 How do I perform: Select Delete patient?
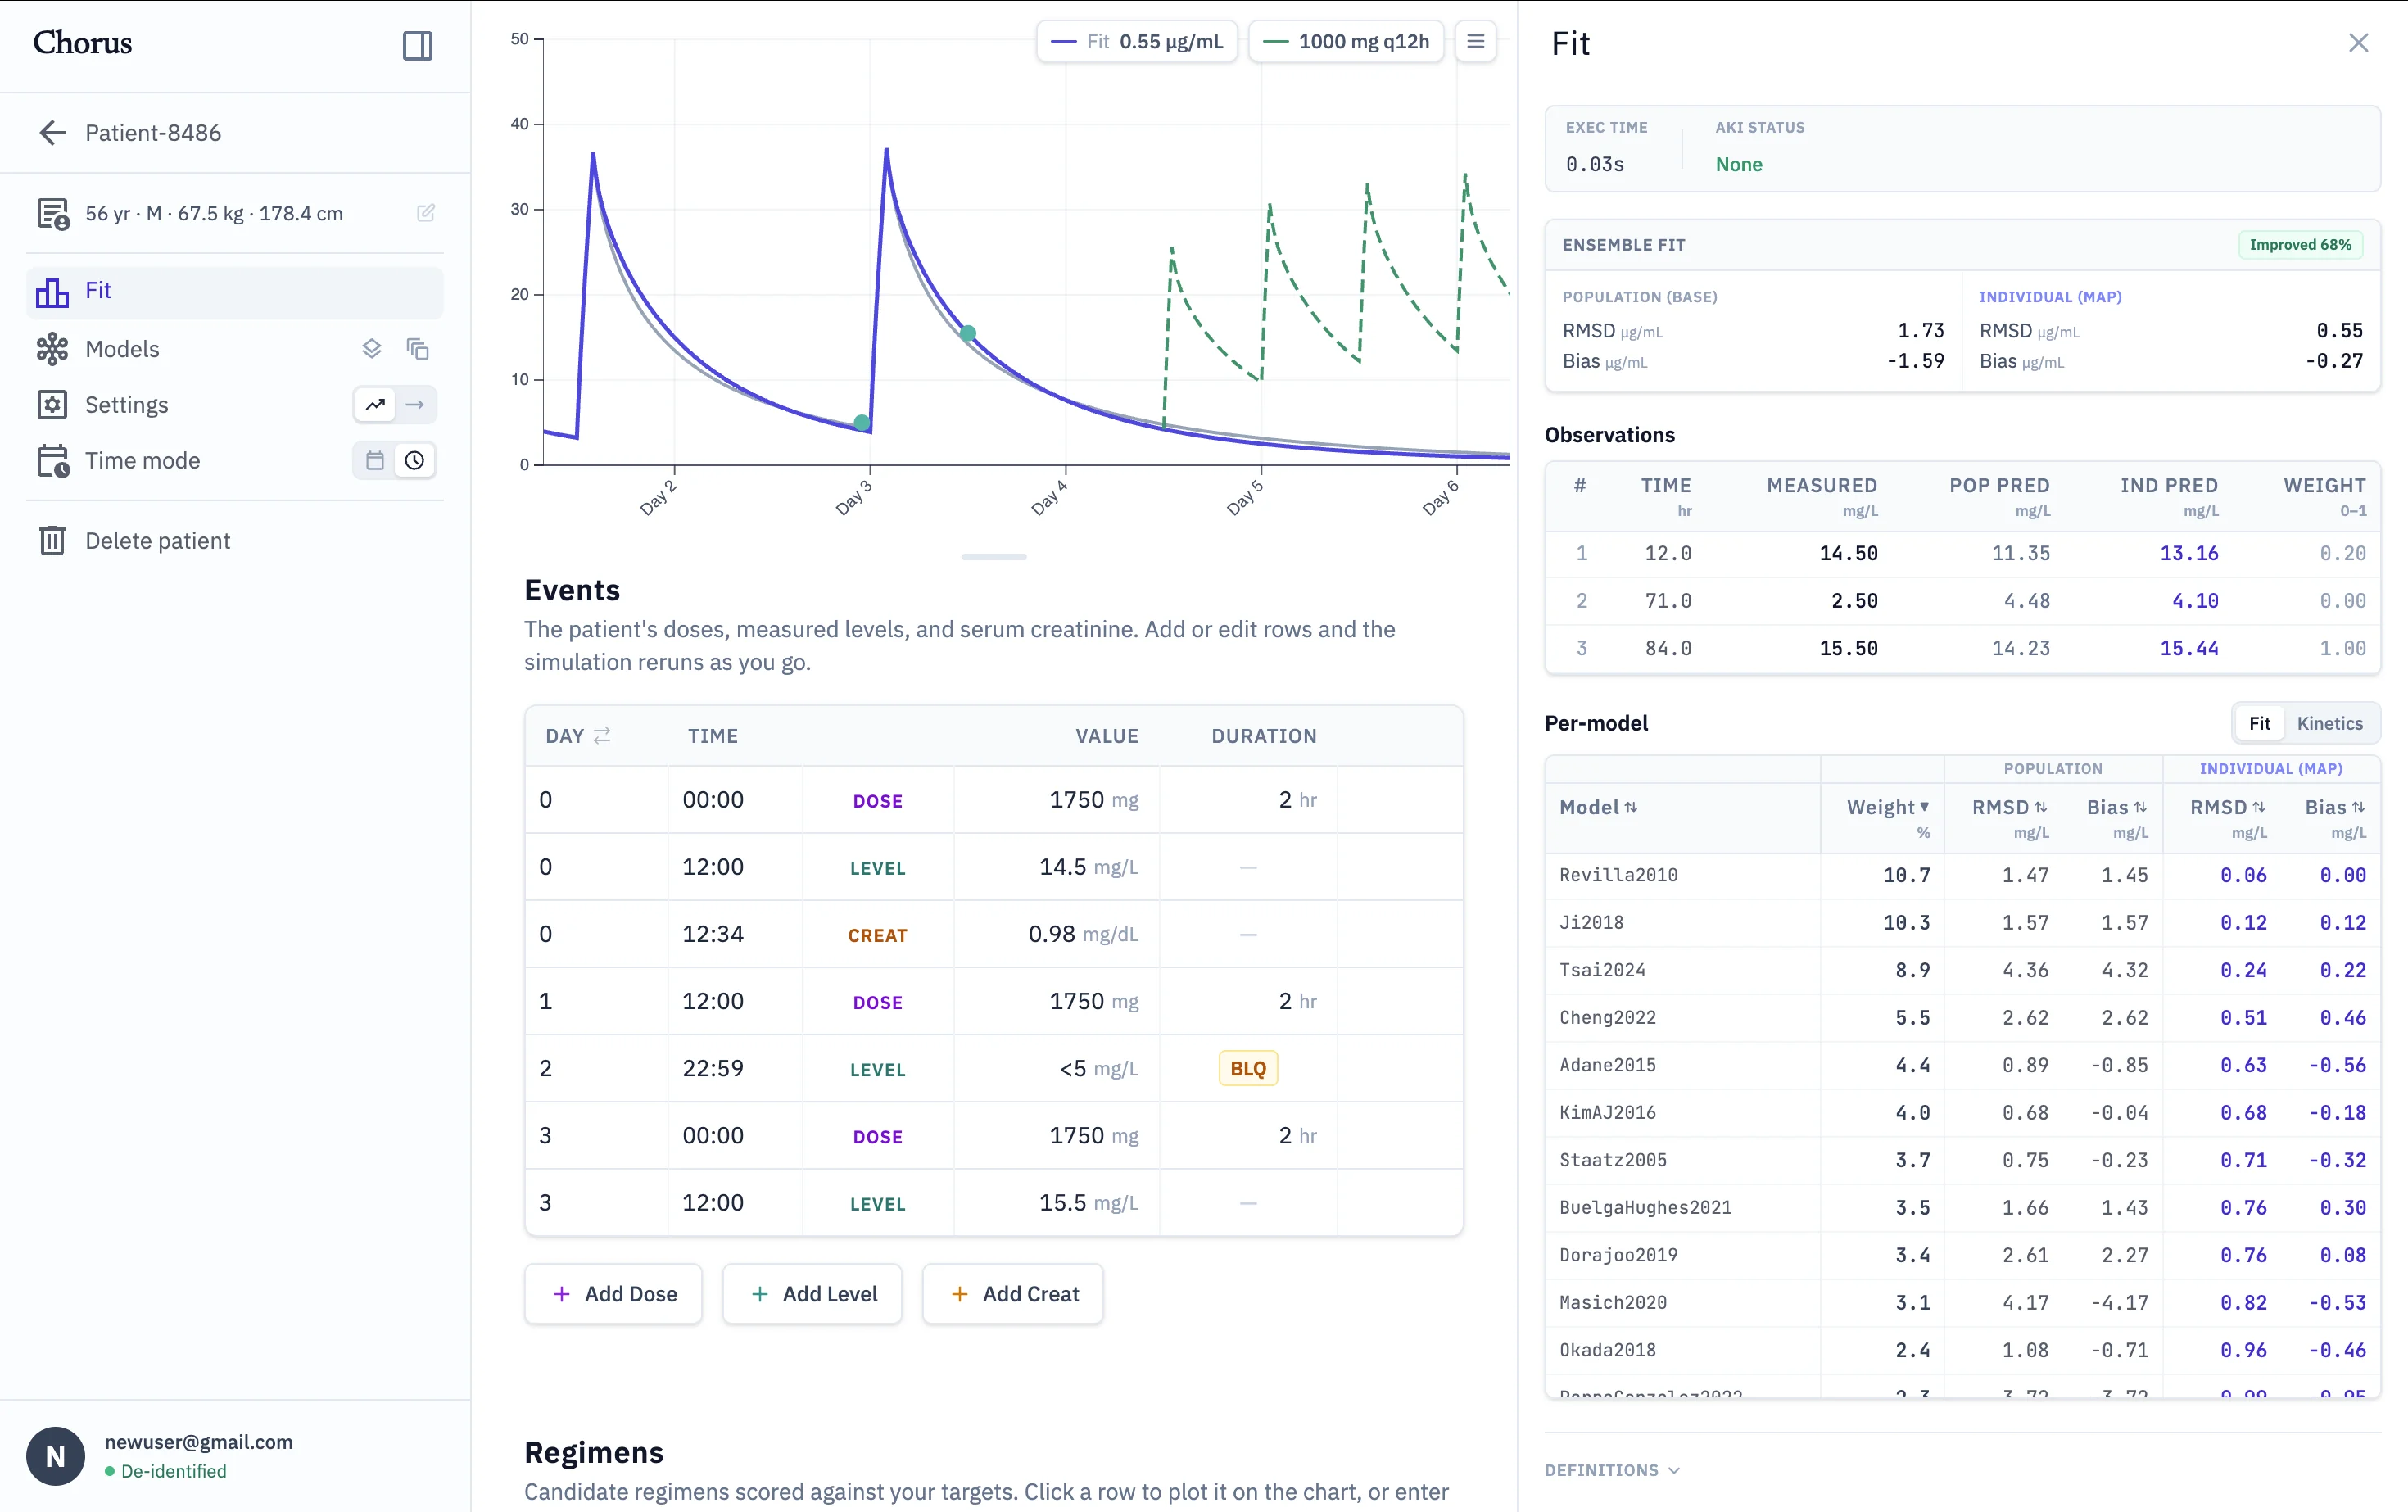(x=158, y=541)
